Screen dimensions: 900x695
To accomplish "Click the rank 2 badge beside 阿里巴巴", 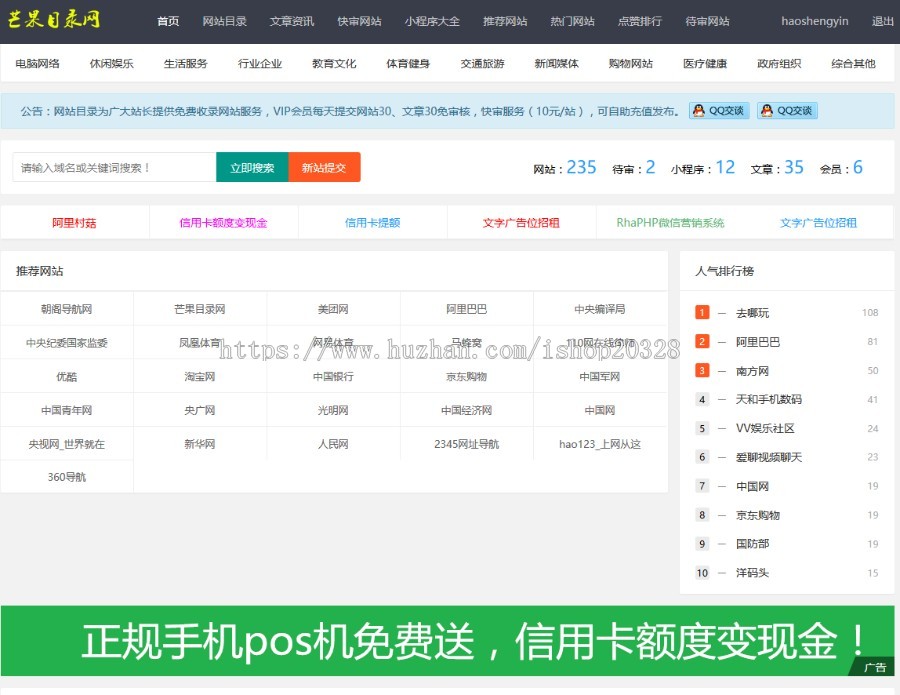I will coord(702,341).
